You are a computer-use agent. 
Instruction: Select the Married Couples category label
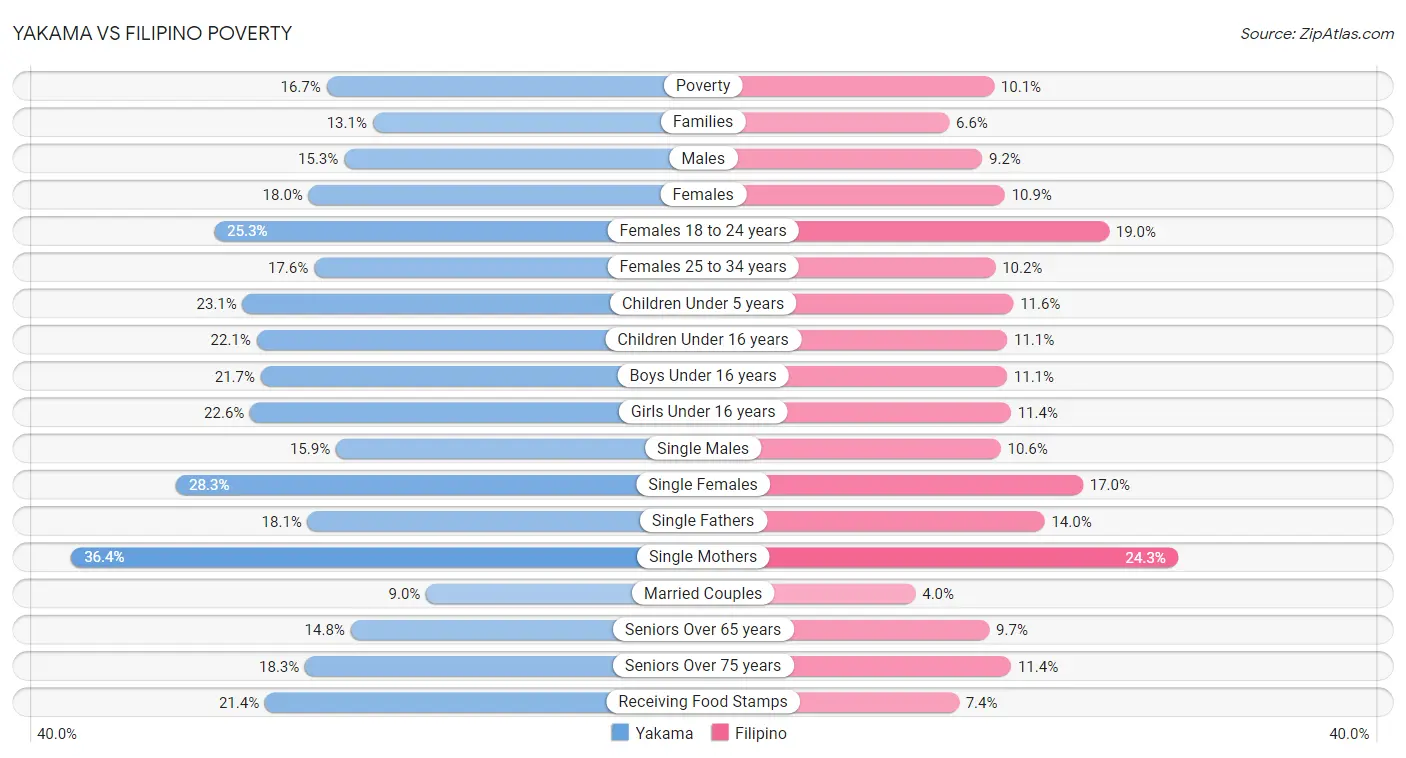click(703, 594)
